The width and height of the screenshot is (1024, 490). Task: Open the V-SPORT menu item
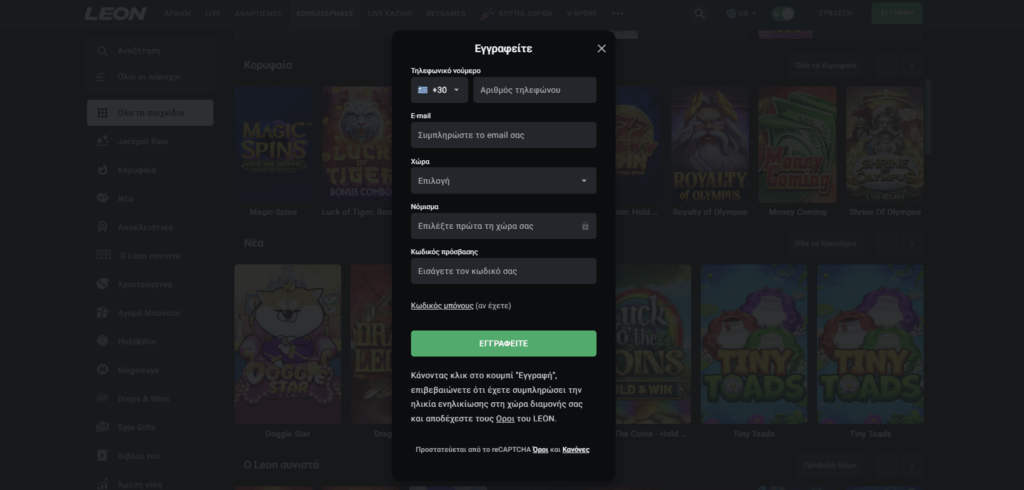[582, 13]
